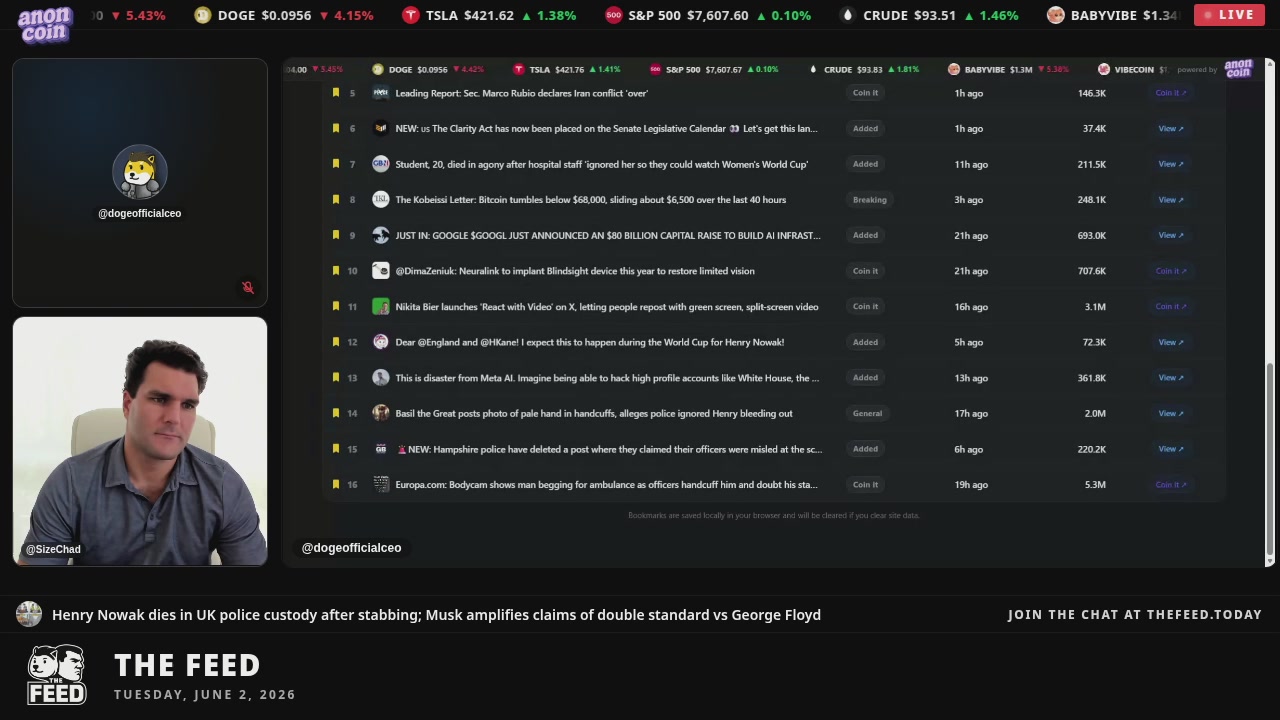The width and height of the screenshot is (1280, 720).
Task: Toggle bookmark on Marco Rubio Iran row
Action: (336, 93)
